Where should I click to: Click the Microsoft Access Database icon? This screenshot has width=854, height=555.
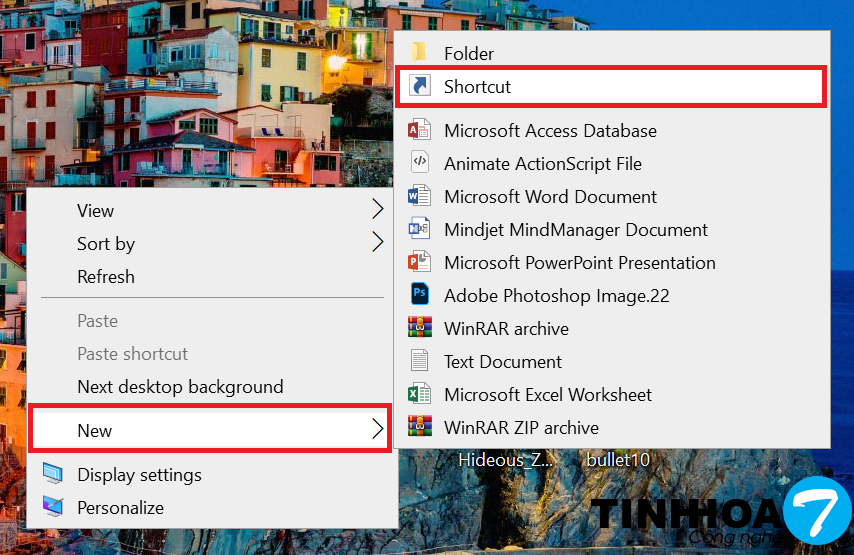coord(419,131)
